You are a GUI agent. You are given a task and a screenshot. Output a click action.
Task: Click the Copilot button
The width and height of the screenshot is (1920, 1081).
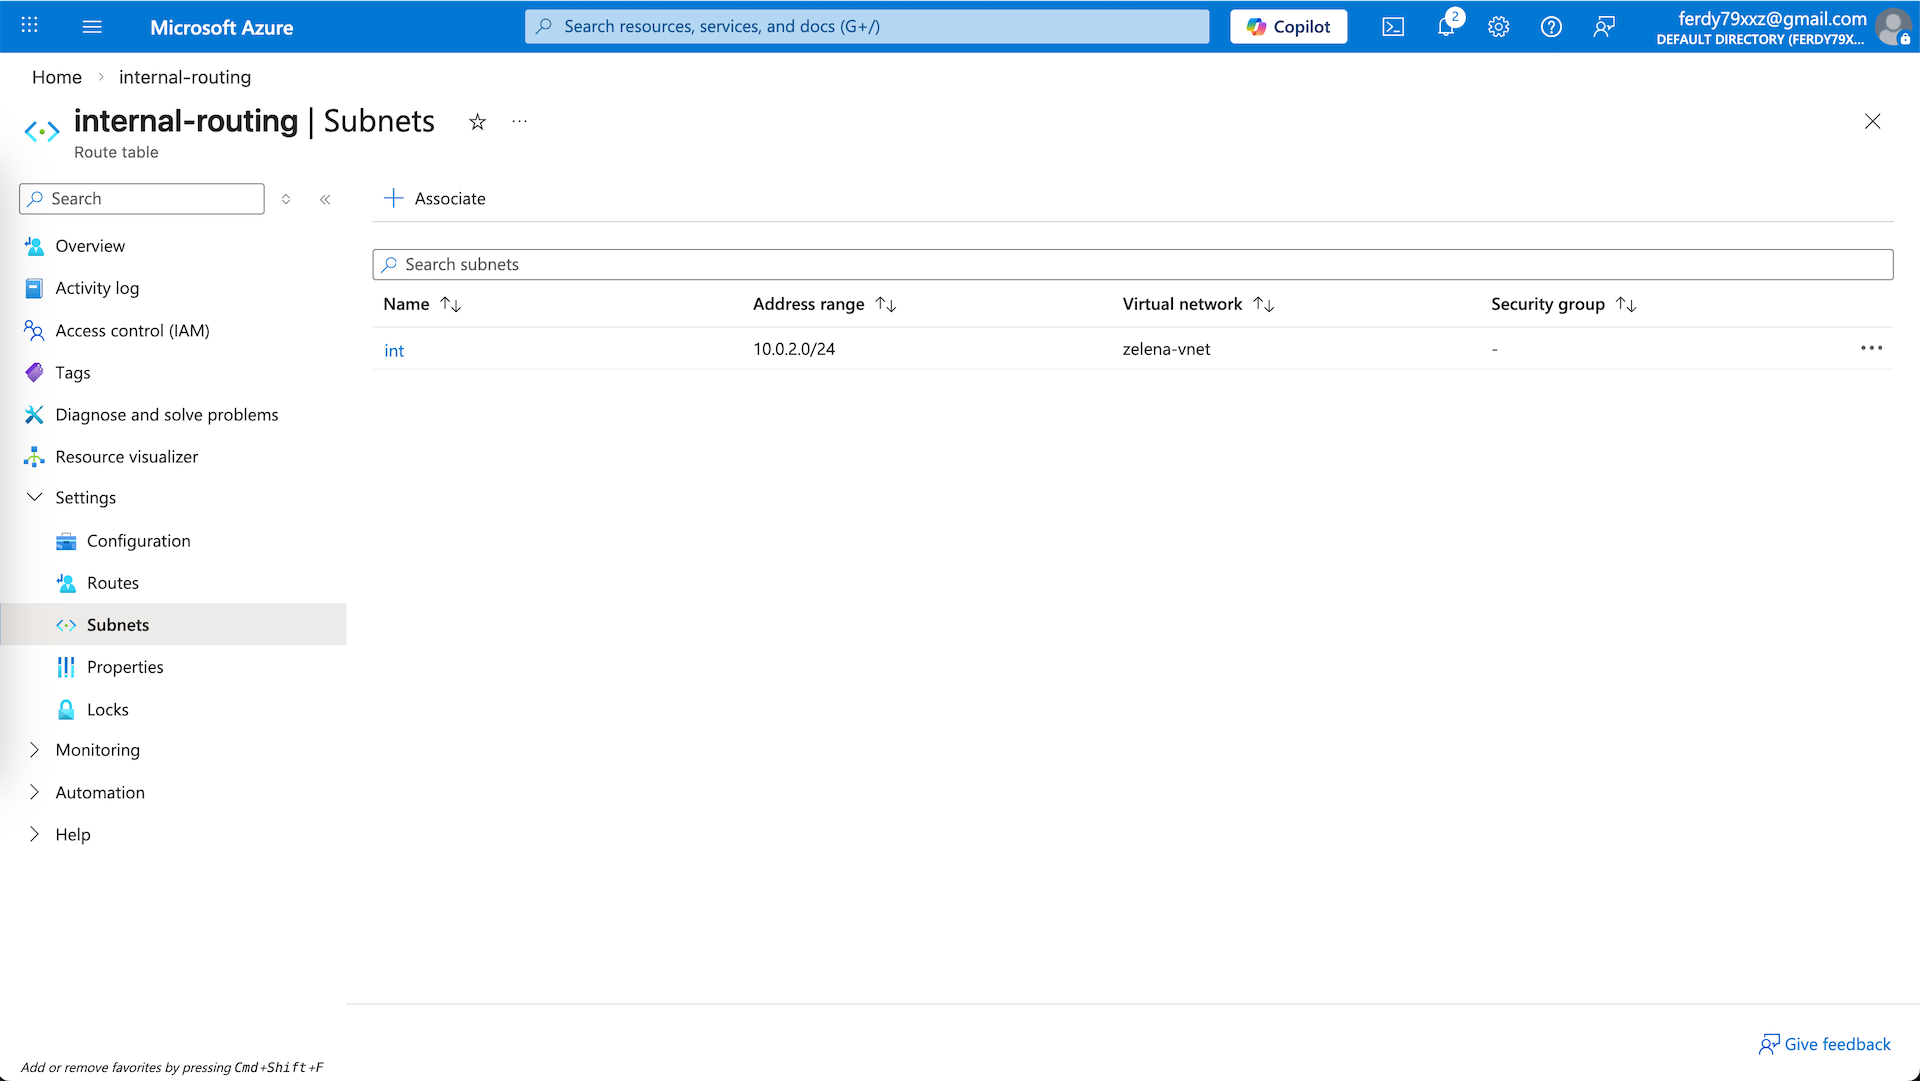(1288, 27)
